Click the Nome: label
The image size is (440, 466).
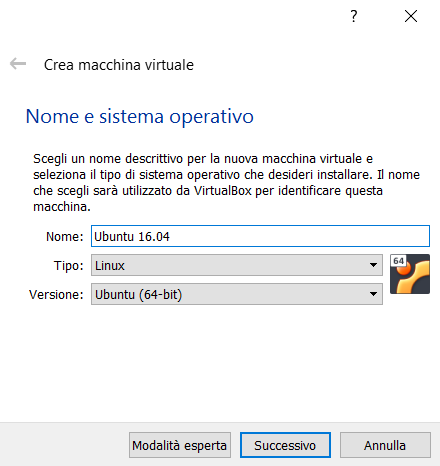tap(65, 236)
